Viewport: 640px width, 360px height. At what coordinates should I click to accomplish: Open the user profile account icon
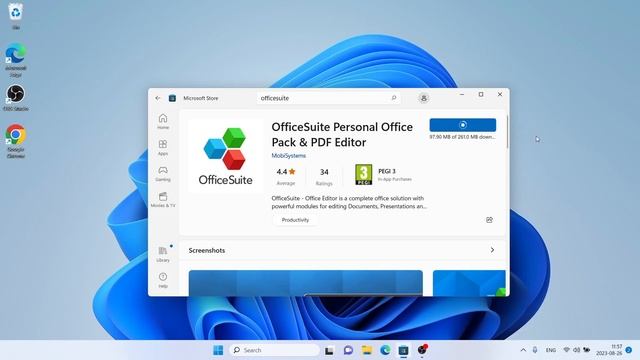[424, 98]
